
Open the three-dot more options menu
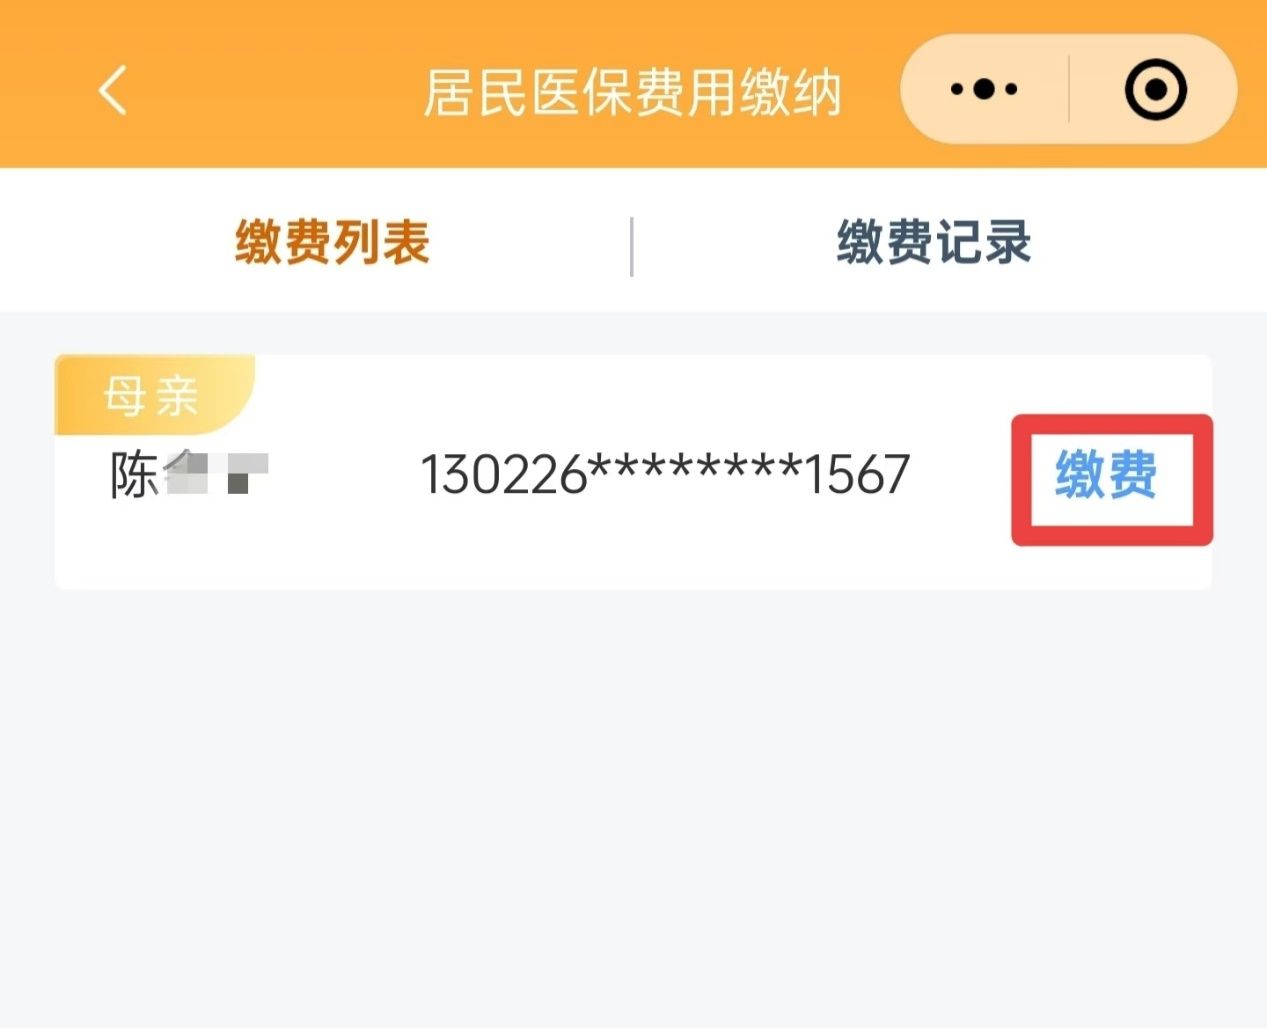pyautogui.click(x=984, y=89)
